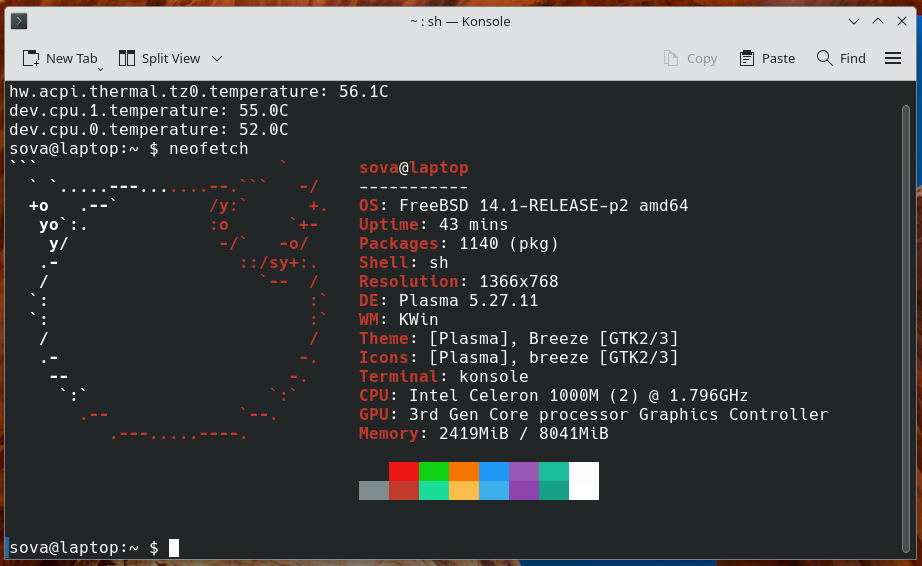Maximize the Konsole window
922x566 pixels.
click(878, 21)
